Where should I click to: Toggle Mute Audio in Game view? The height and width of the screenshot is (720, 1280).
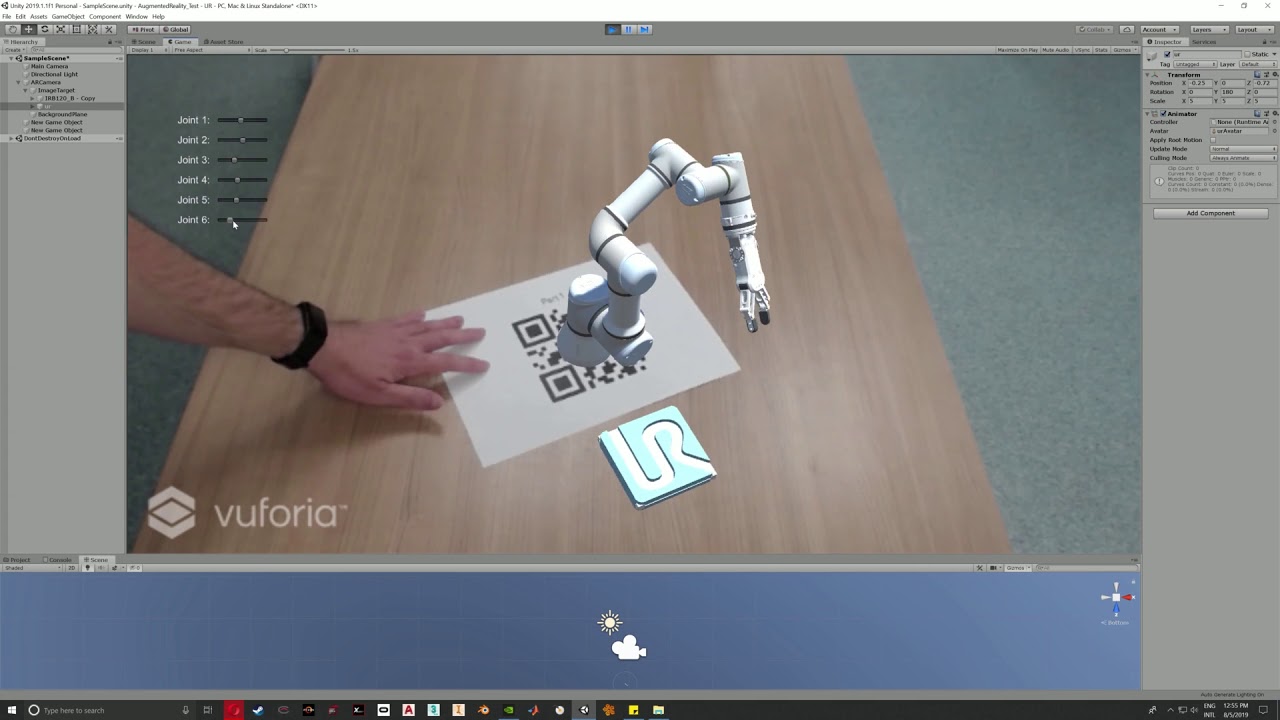(x=1056, y=50)
